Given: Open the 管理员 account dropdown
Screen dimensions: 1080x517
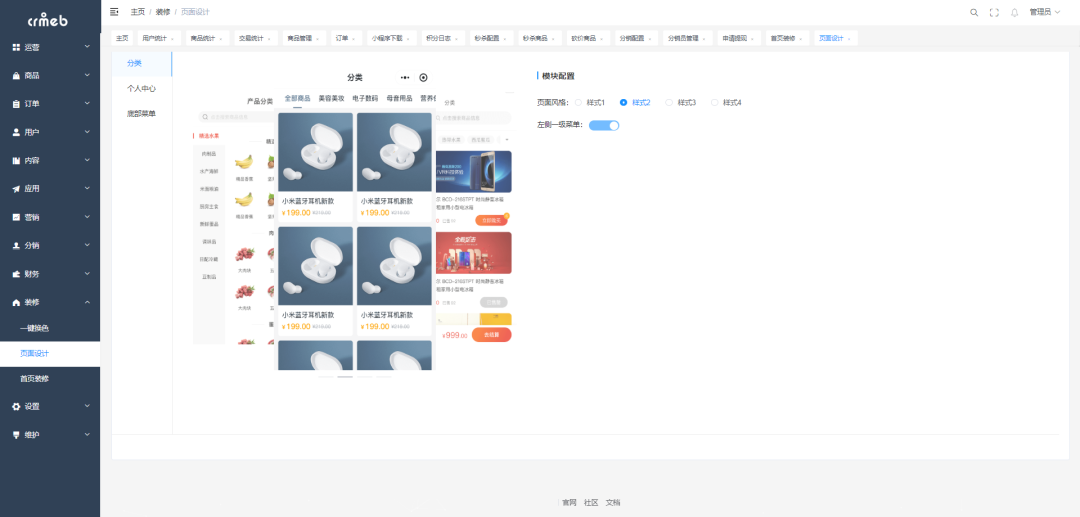Looking at the screenshot, I should [1044, 12].
